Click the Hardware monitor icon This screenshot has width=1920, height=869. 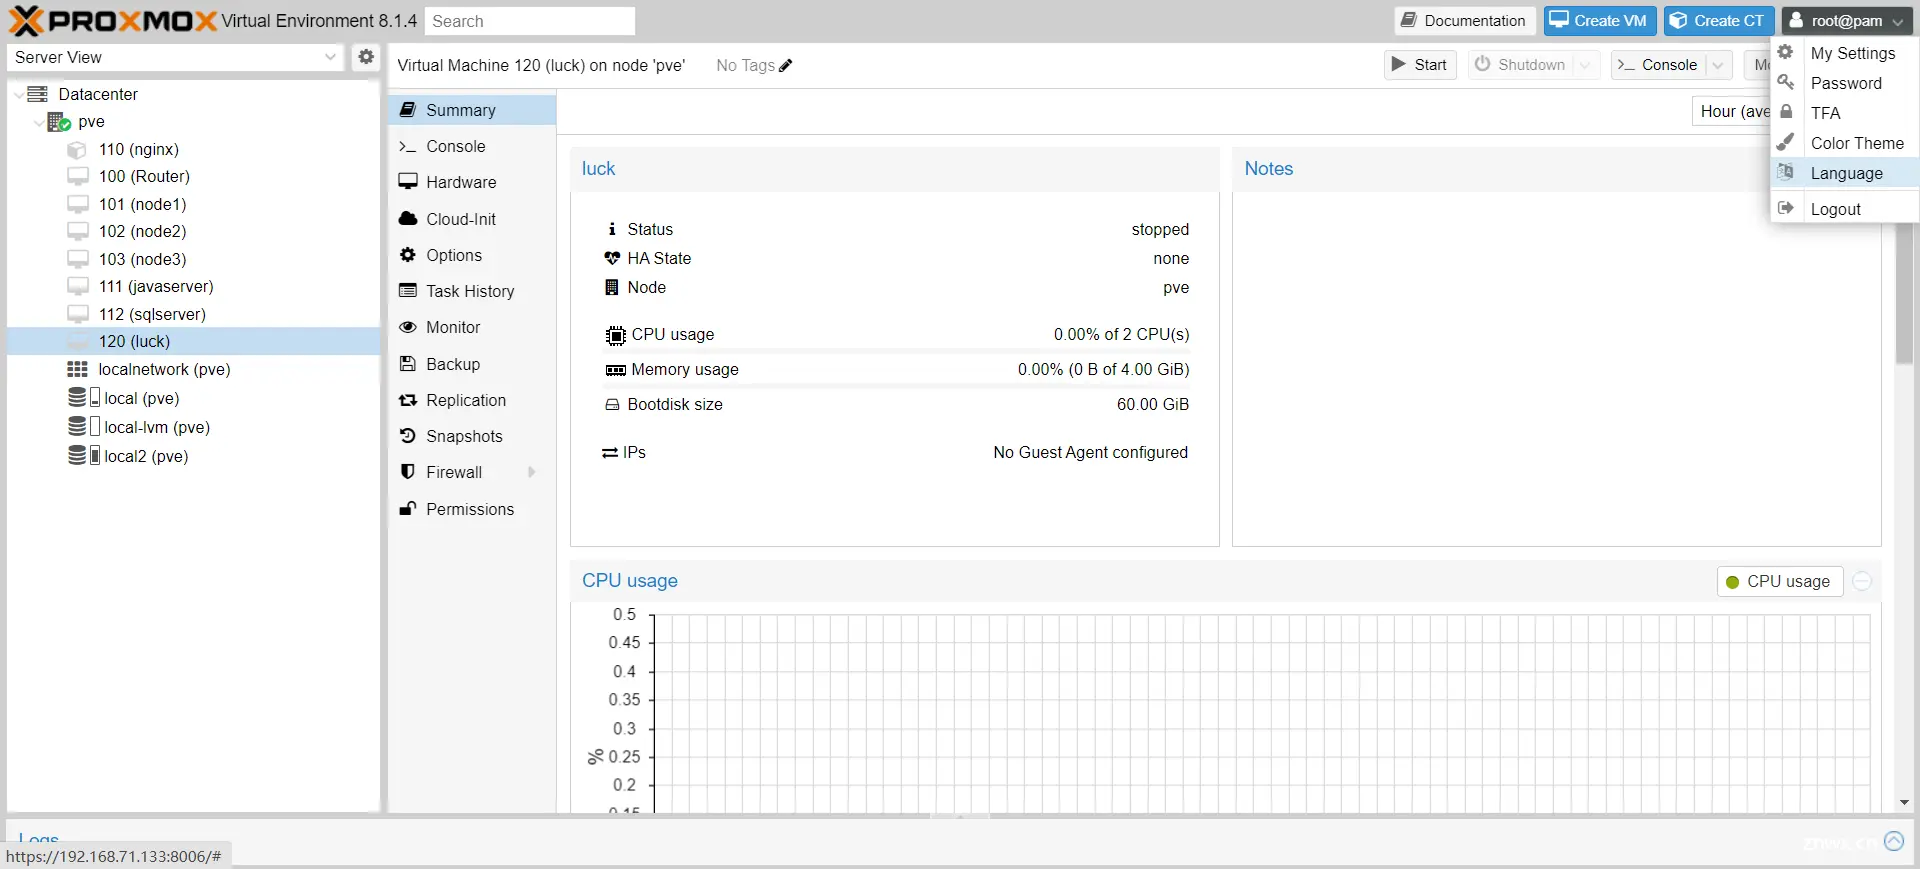point(408,182)
